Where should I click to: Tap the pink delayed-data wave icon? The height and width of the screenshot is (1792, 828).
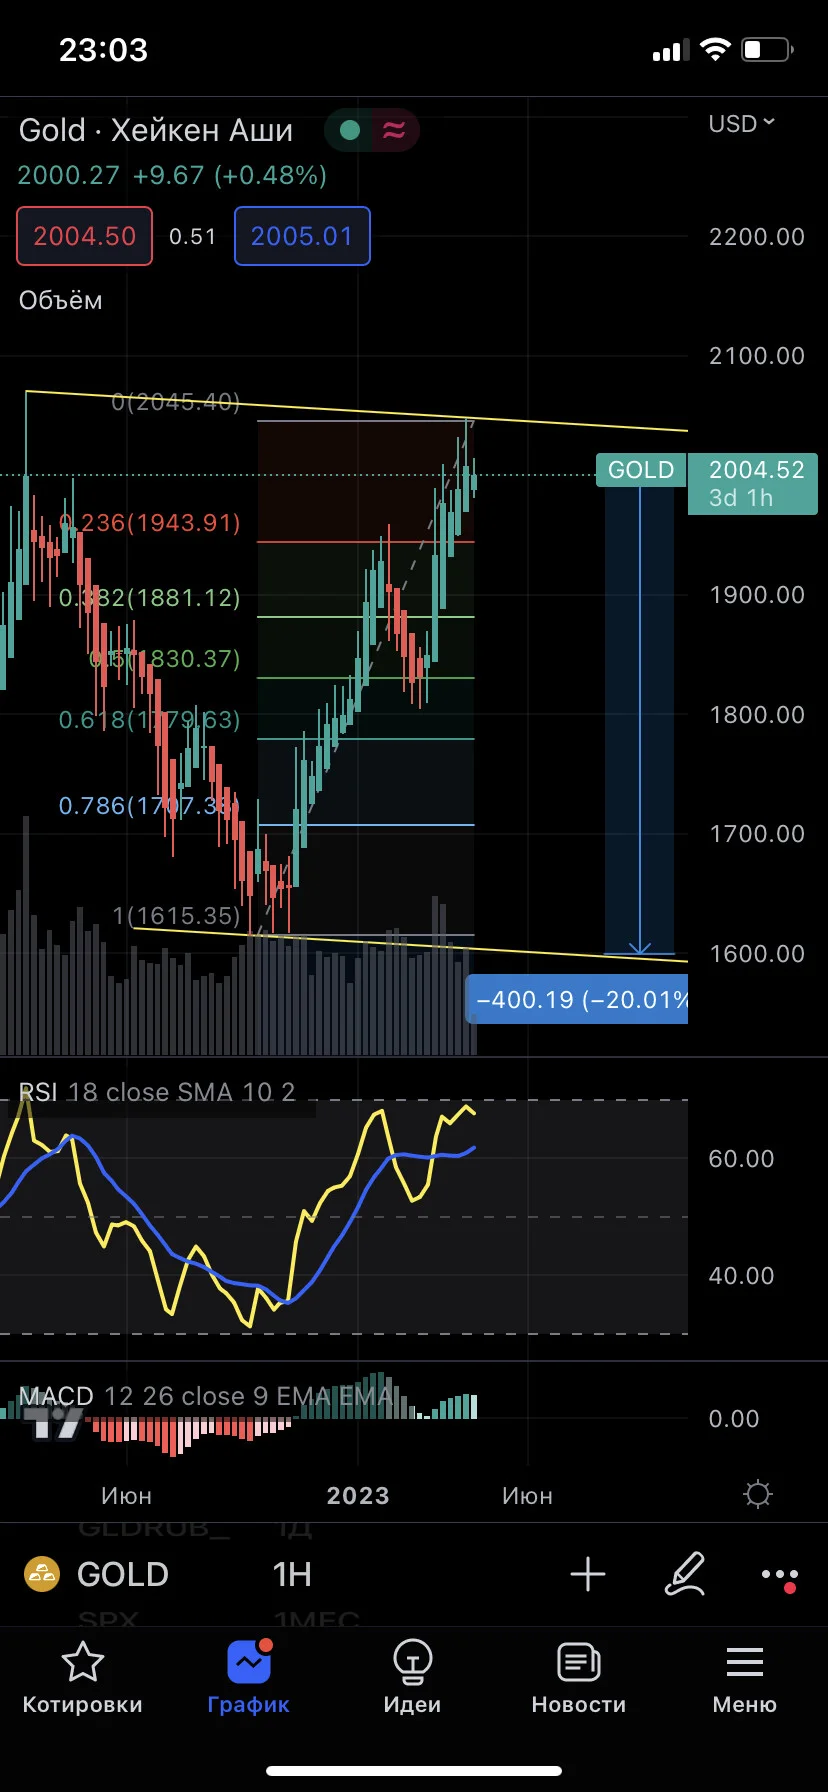coord(394,130)
